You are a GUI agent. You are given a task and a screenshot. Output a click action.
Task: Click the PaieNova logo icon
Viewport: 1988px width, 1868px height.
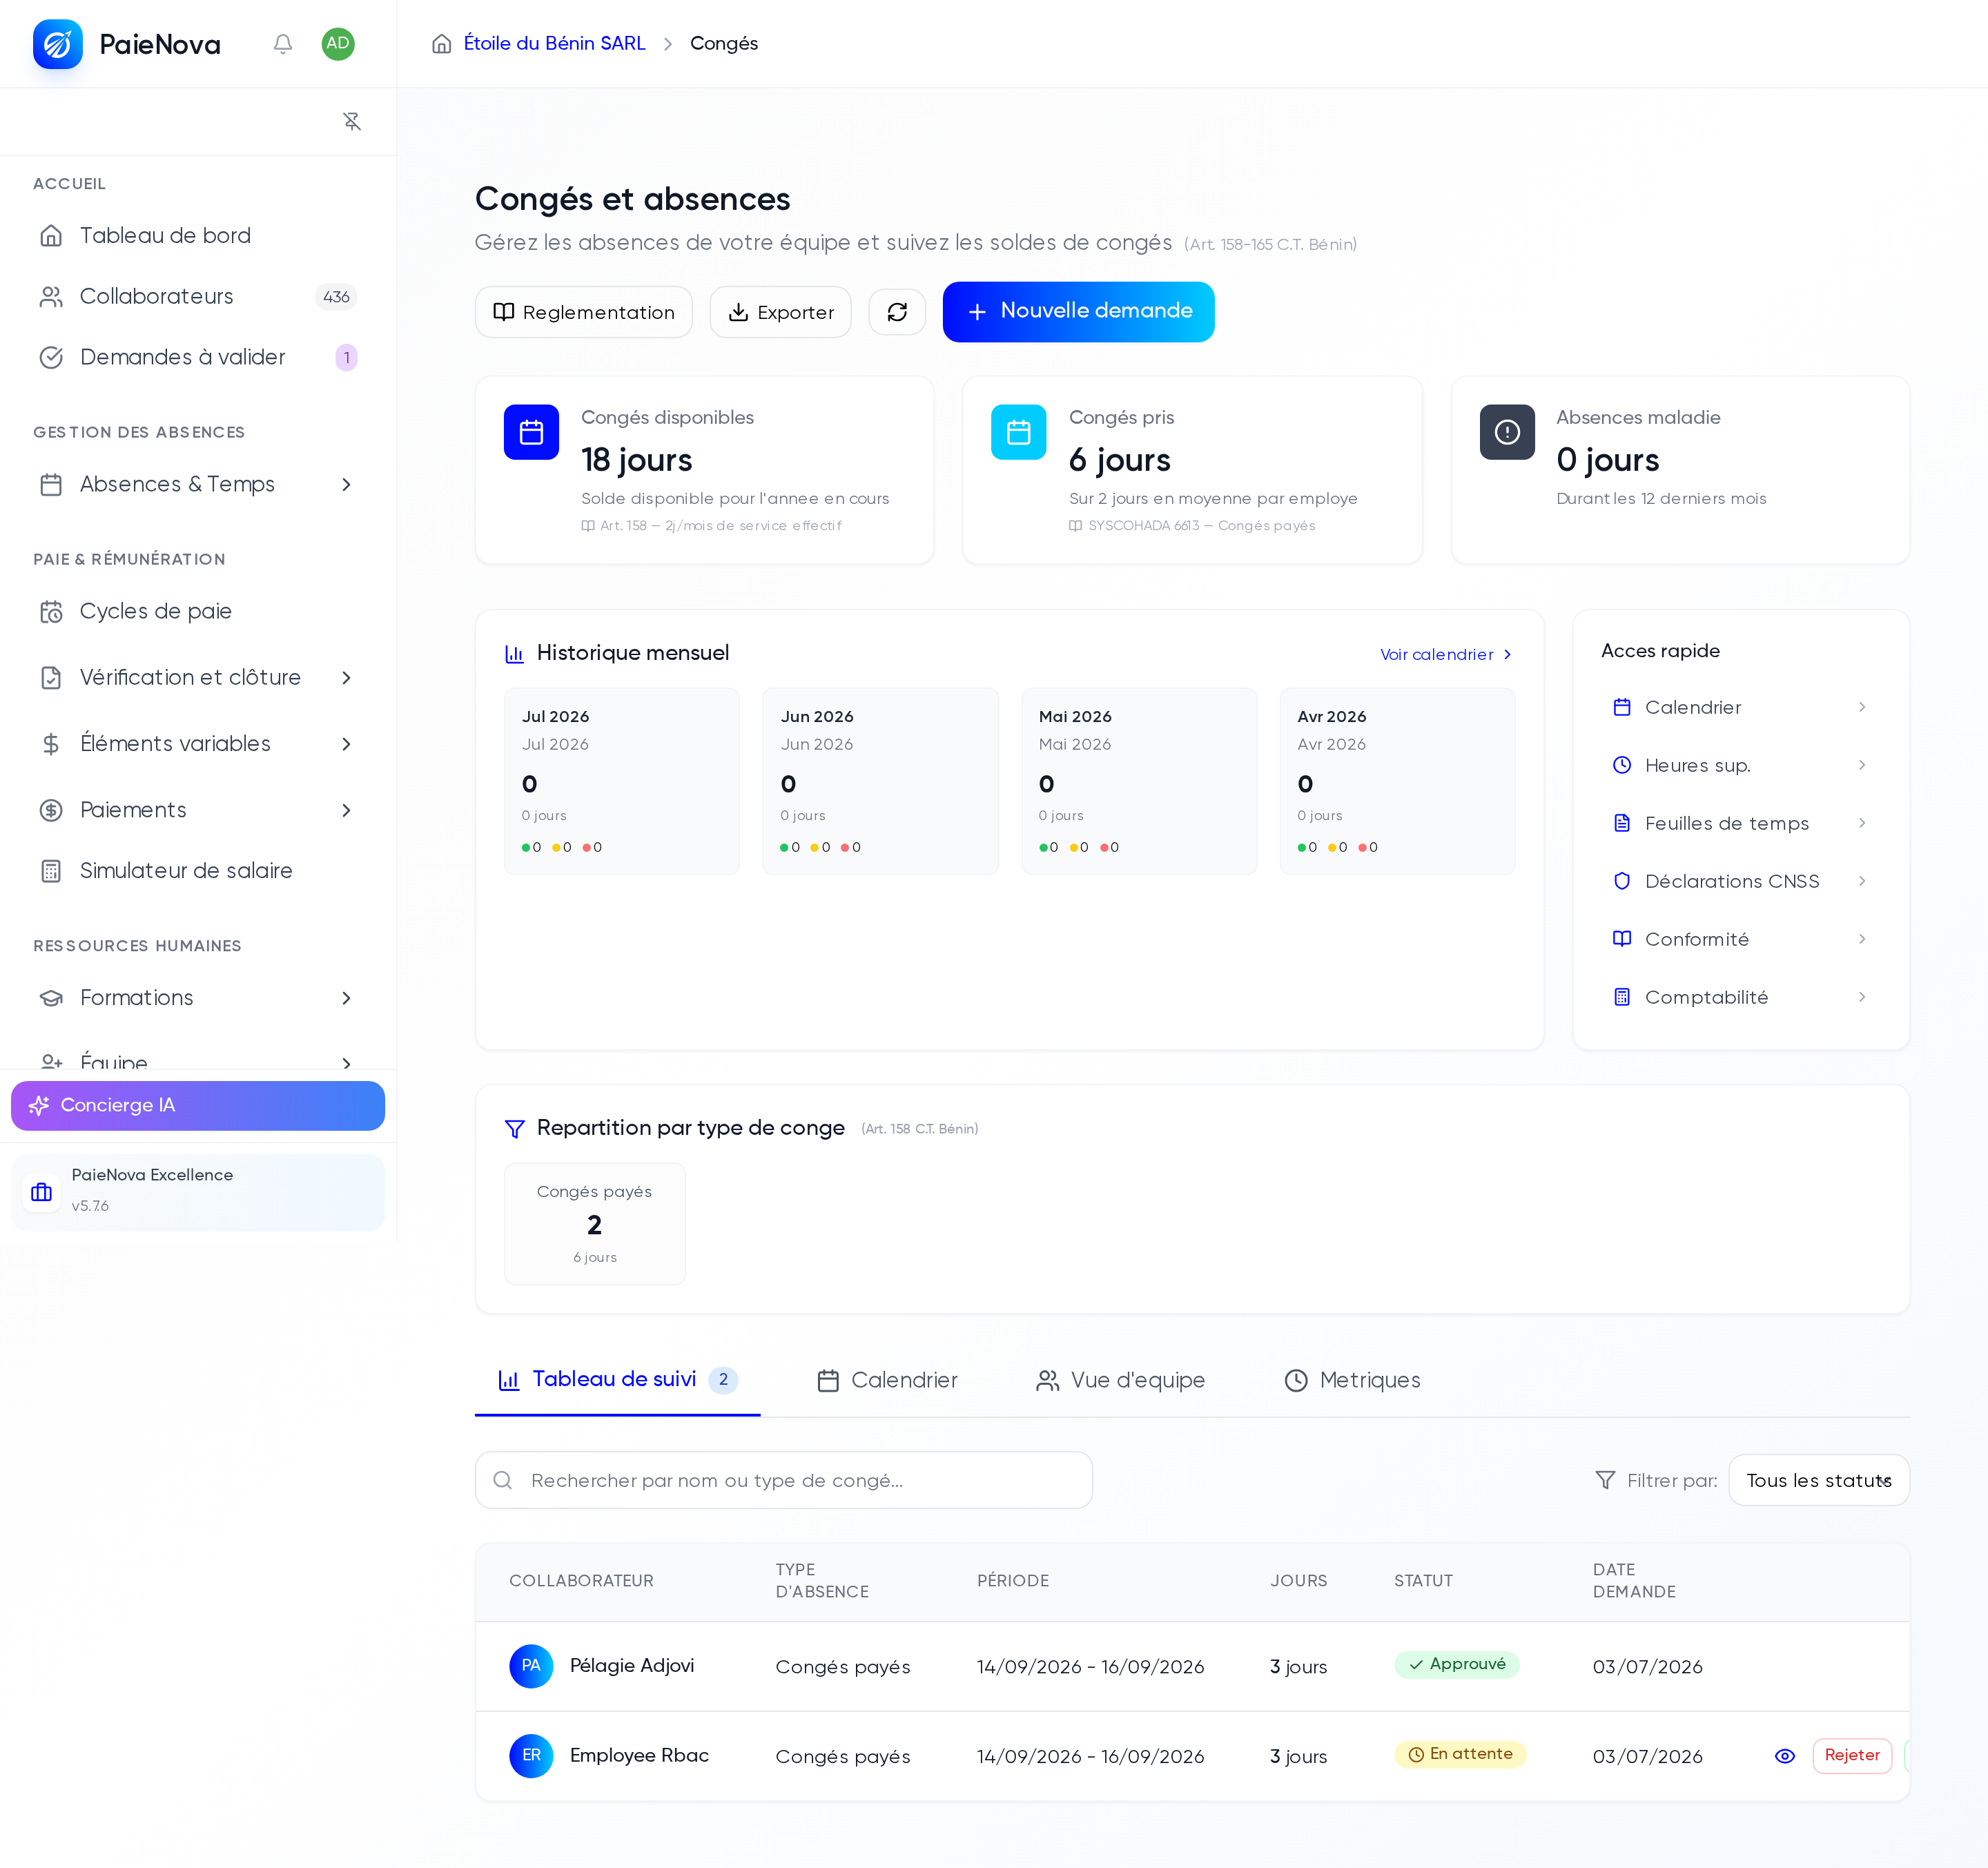click(x=58, y=44)
